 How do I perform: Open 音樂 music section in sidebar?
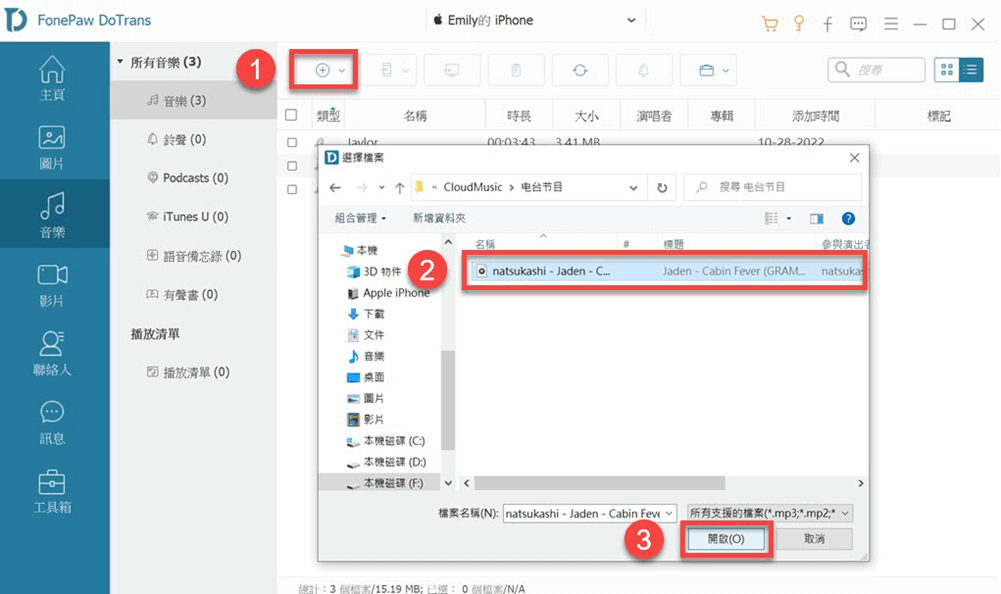[x=52, y=216]
